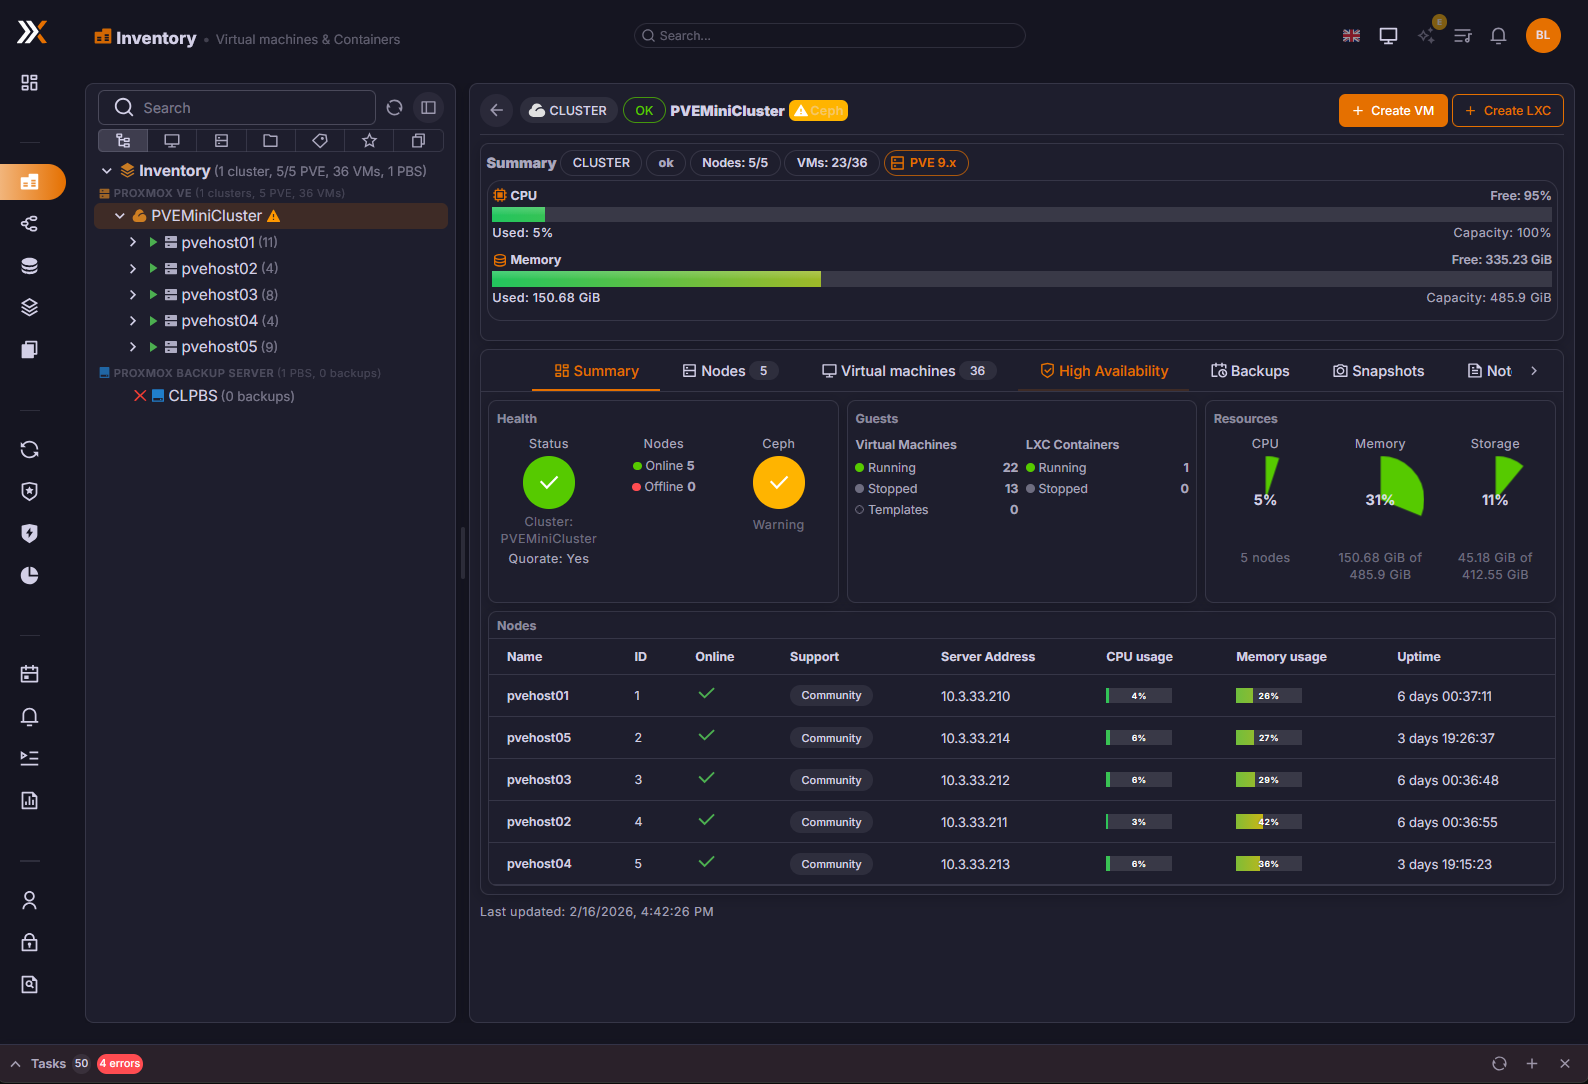Viewport: 1588px width, 1084px height.
Task: Show more tabs with right chevron
Action: pyautogui.click(x=1535, y=371)
